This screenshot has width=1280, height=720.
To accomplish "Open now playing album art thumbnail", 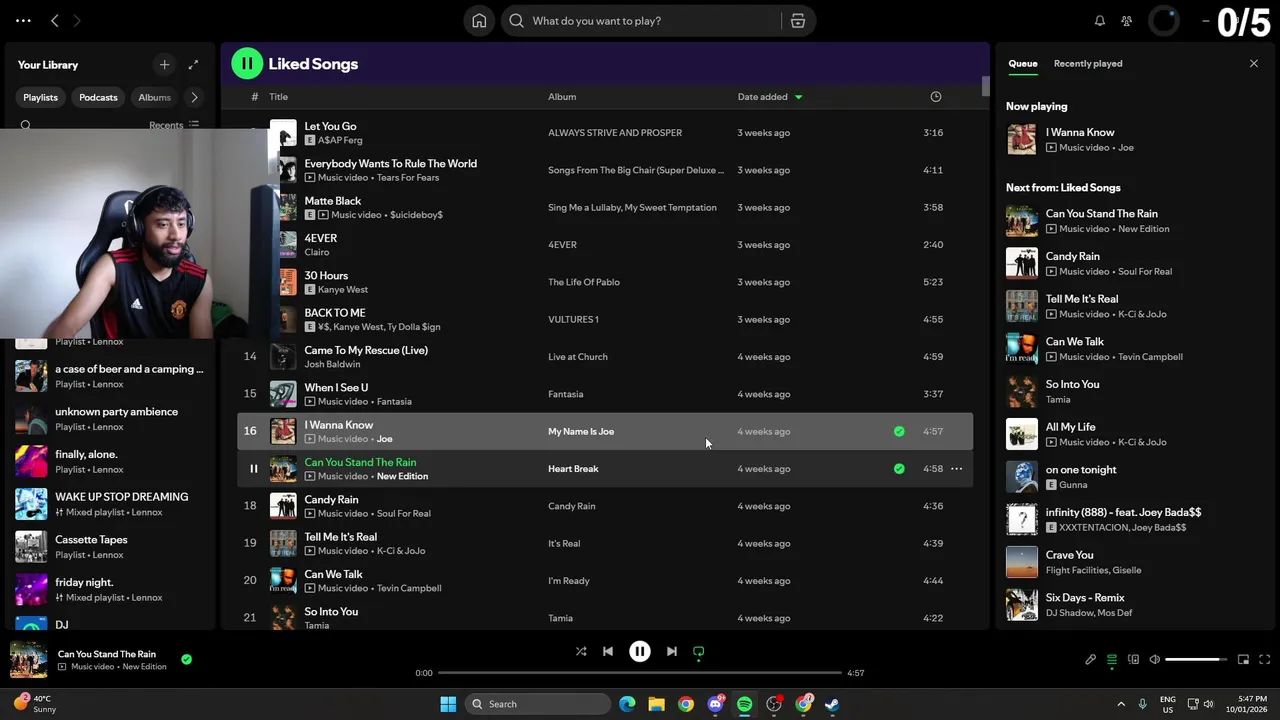I will click(28, 660).
